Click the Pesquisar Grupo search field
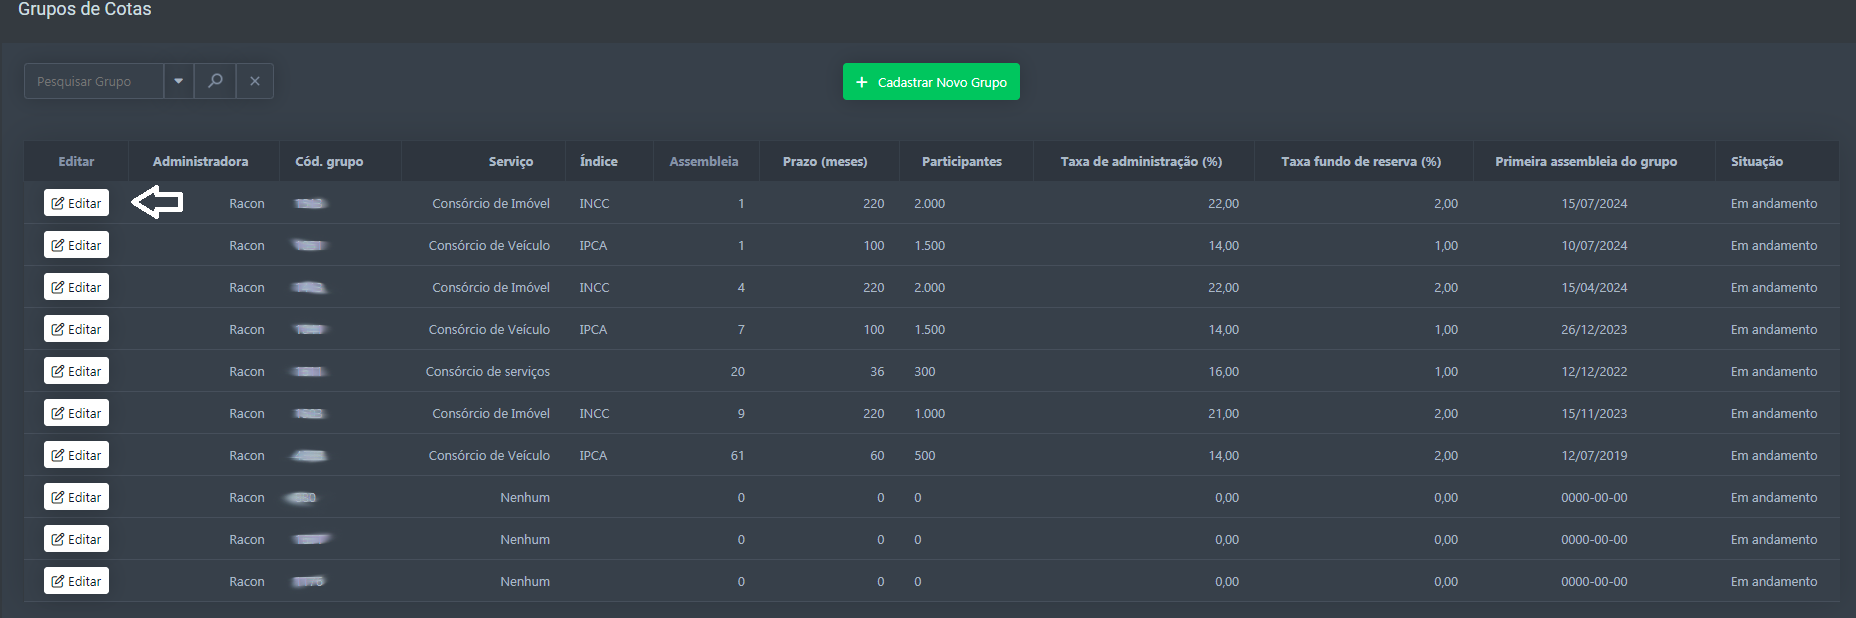Screen dimensions: 1856x618 (x=94, y=81)
